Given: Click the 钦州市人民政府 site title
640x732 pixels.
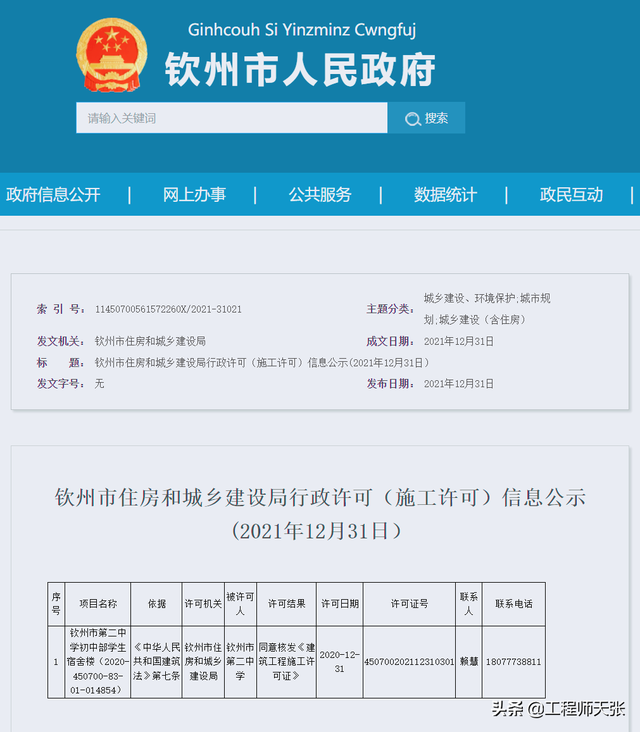Looking at the screenshot, I should tap(300, 70).
